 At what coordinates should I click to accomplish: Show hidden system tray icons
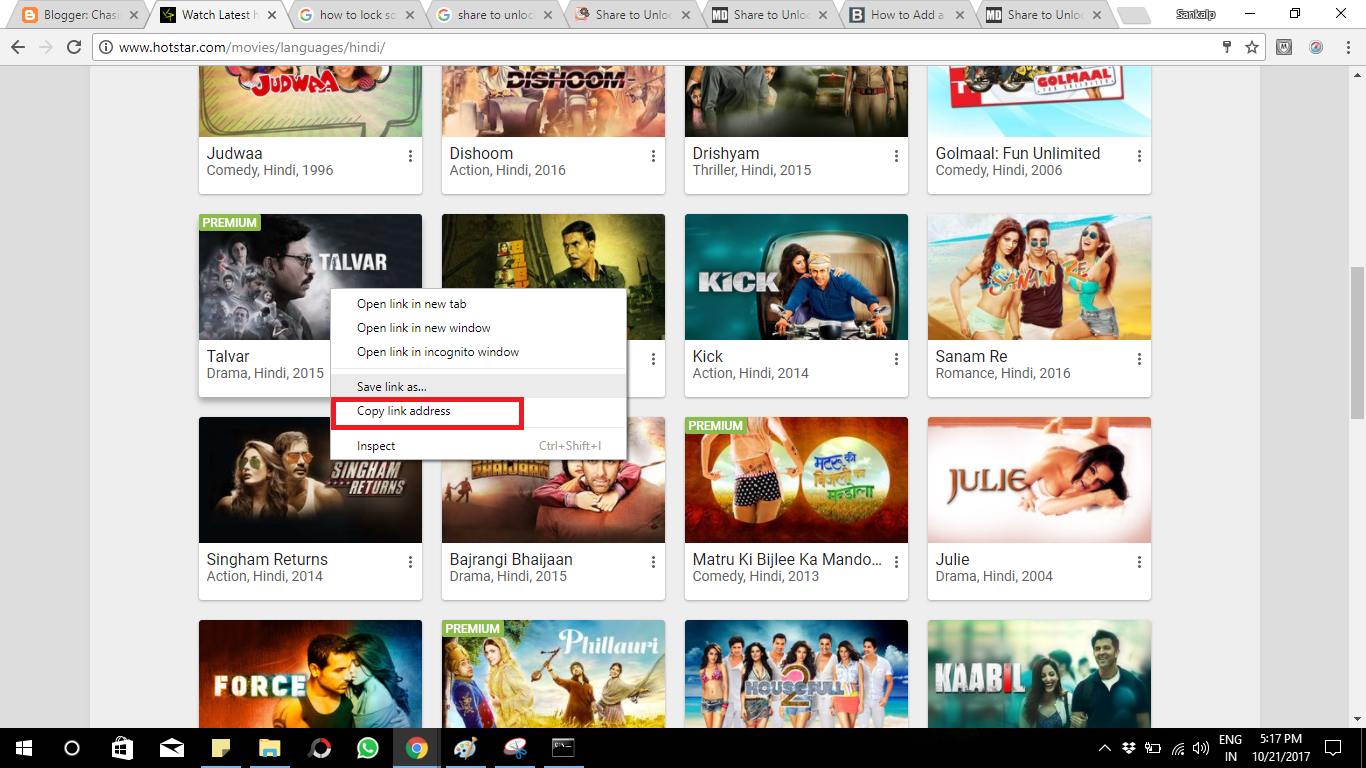pyautogui.click(x=1105, y=748)
